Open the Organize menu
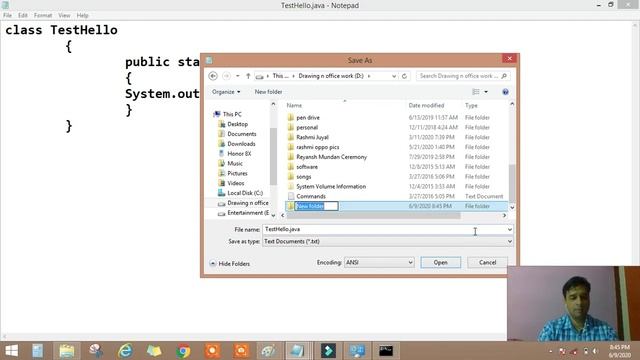640x360 pixels. [x=226, y=92]
